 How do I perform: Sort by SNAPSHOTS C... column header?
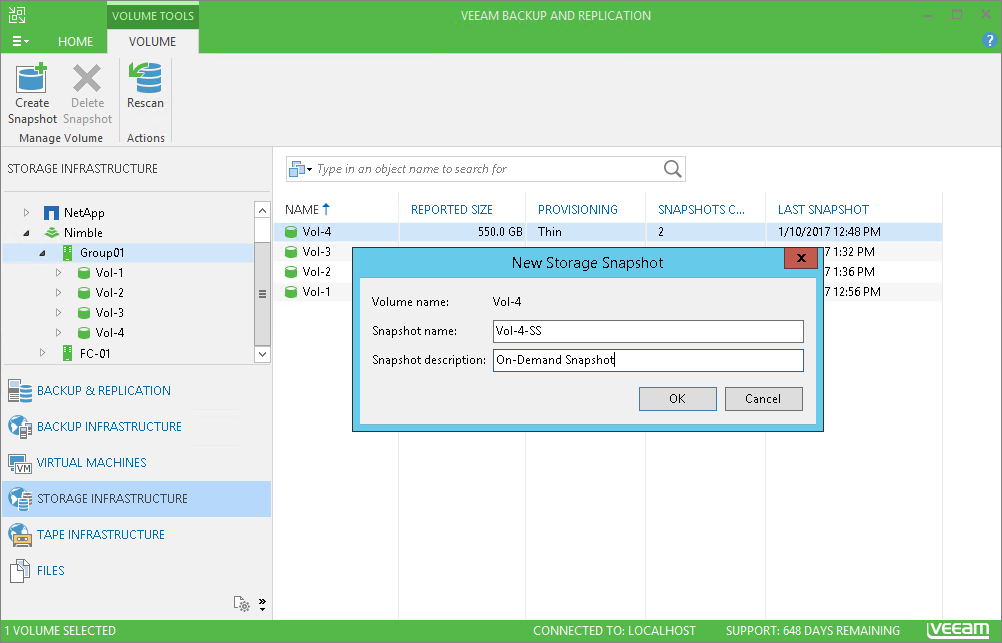(701, 210)
